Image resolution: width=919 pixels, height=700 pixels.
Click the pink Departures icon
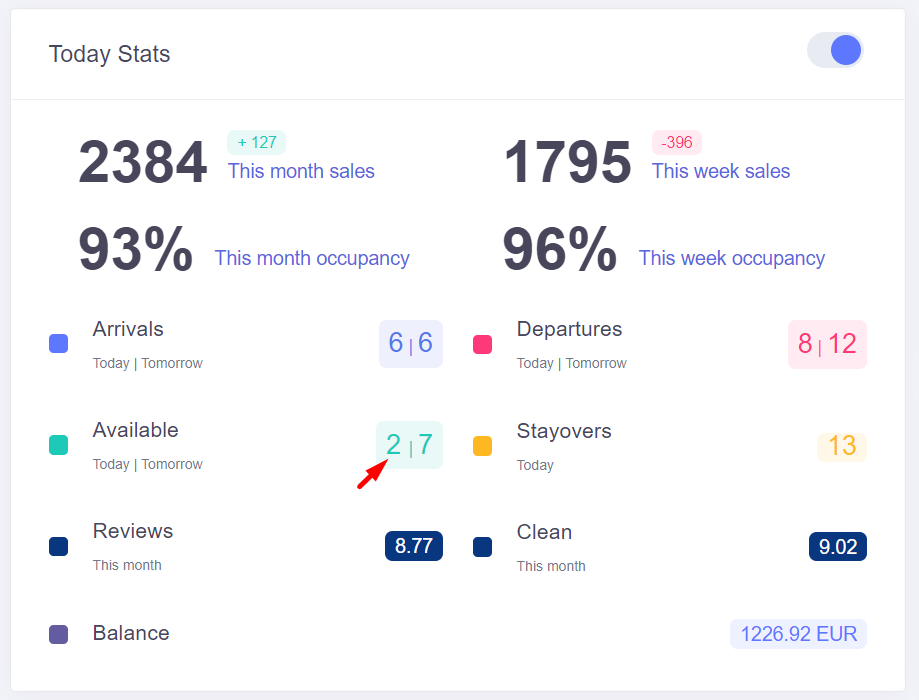click(x=482, y=344)
